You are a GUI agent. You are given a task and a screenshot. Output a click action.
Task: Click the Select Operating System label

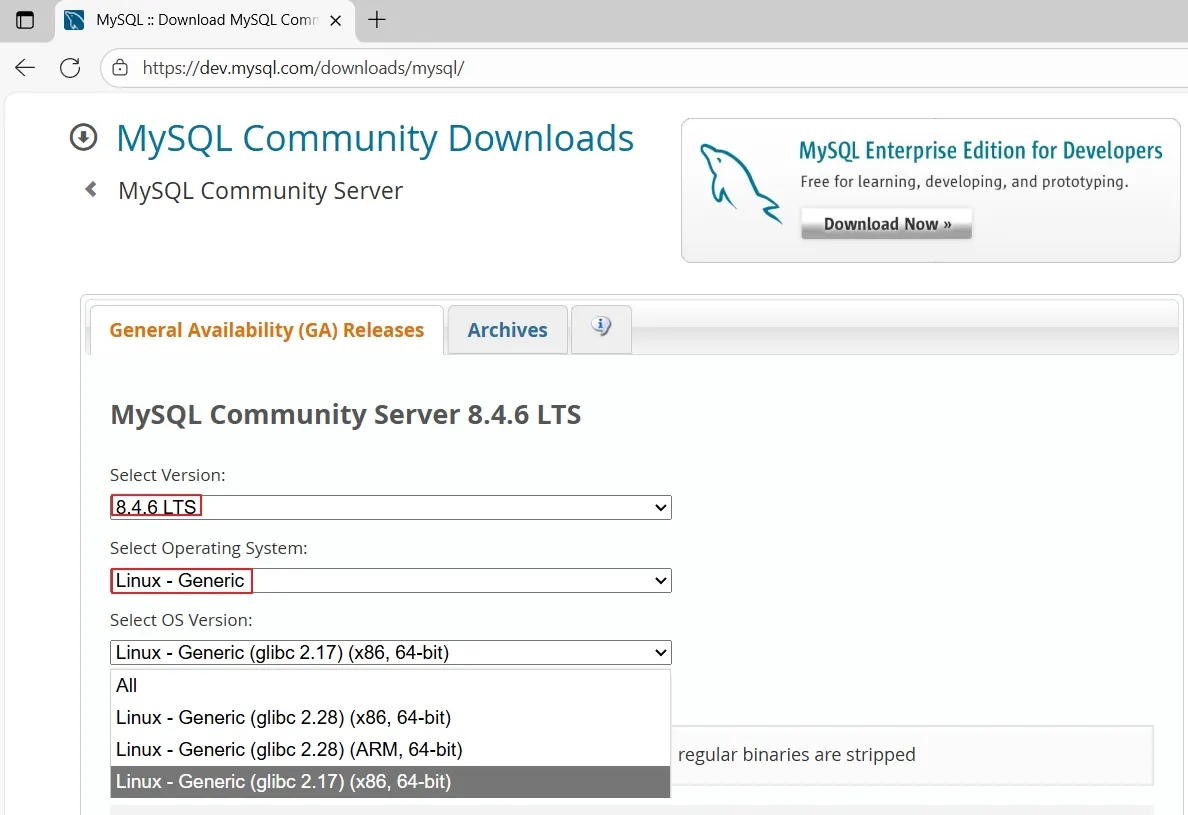pos(208,548)
